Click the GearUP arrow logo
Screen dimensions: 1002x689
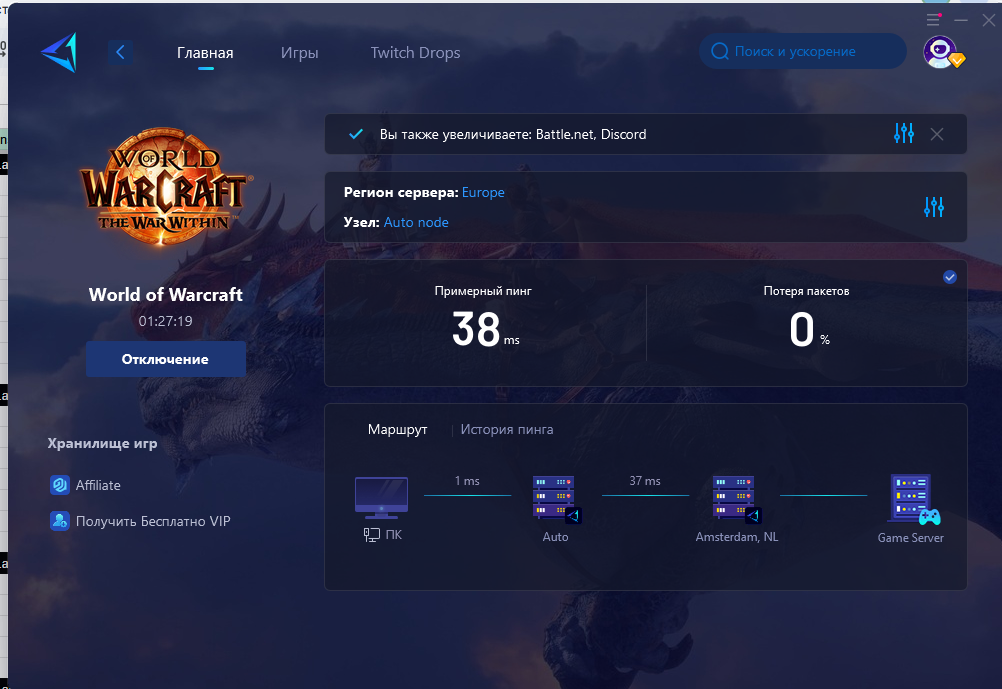[x=59, y=52]
